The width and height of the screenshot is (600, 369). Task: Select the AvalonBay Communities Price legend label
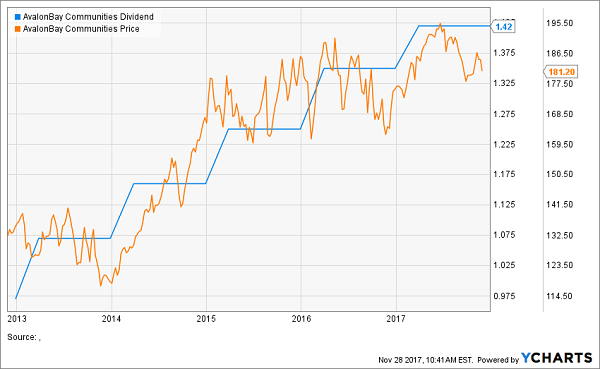coord(81,29)
